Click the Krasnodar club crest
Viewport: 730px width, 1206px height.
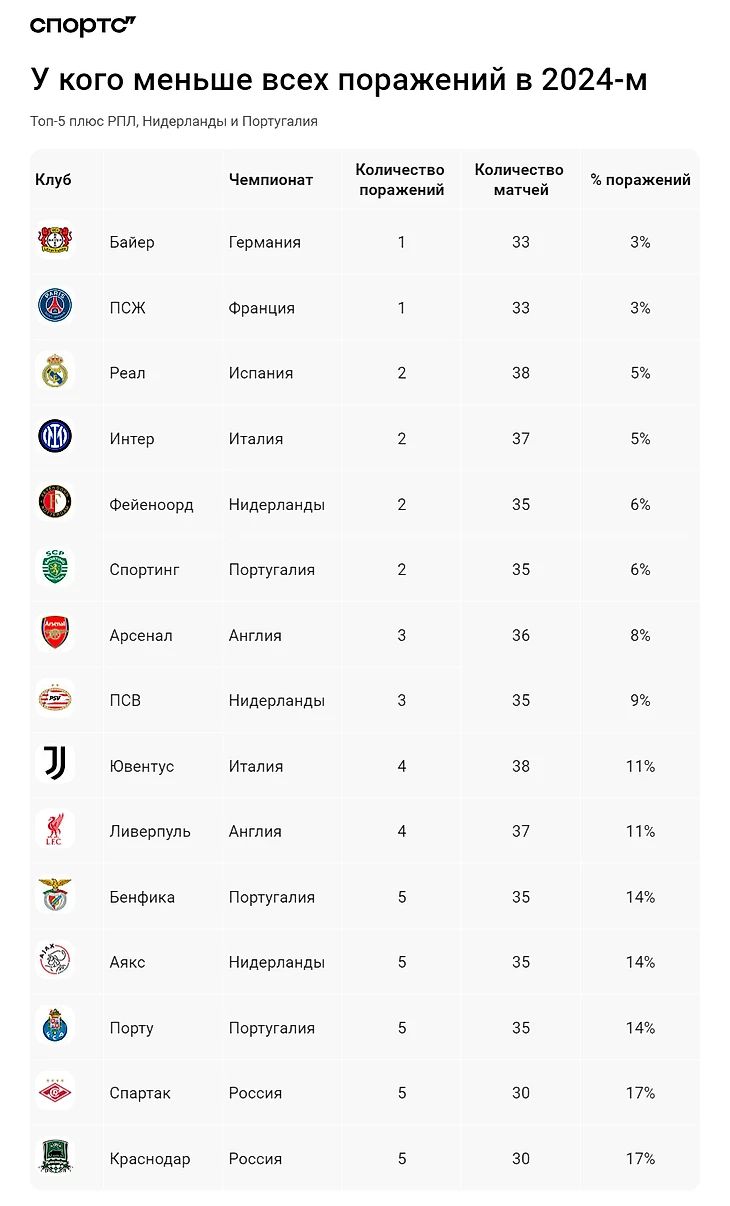[55, 1158]
